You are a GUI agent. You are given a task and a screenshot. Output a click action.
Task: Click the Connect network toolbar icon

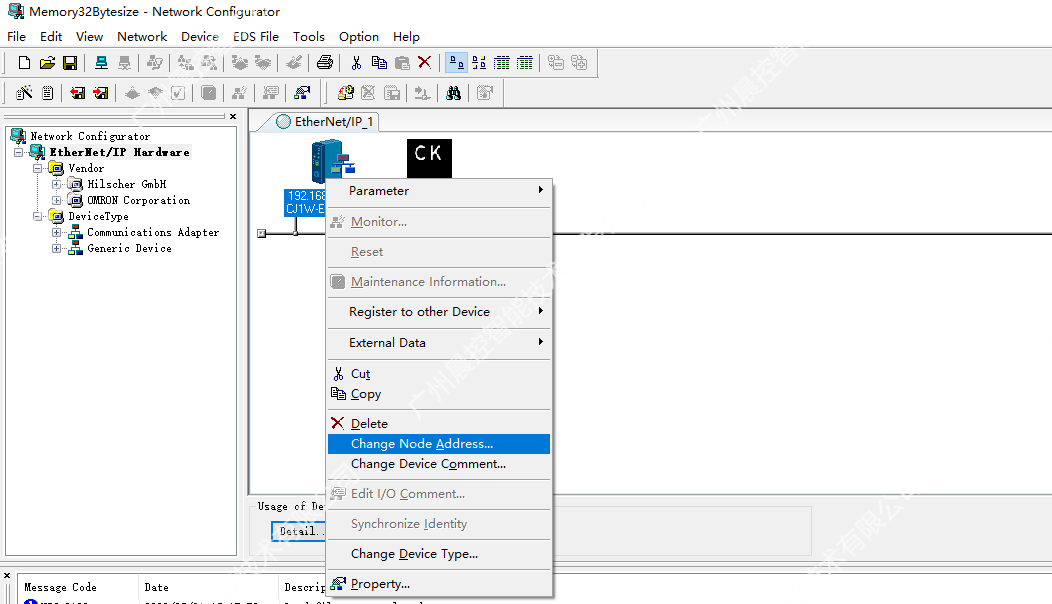101,63
